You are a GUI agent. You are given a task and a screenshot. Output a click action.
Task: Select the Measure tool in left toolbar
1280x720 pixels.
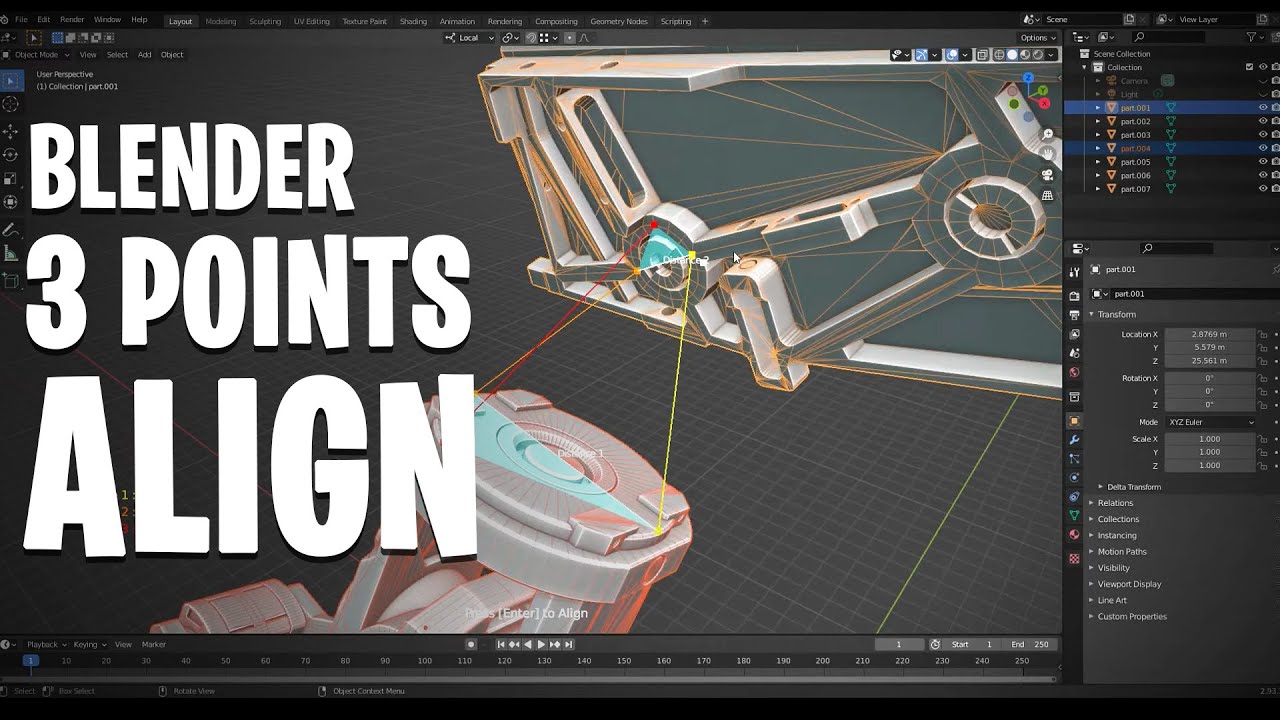[x=11, y=254]
